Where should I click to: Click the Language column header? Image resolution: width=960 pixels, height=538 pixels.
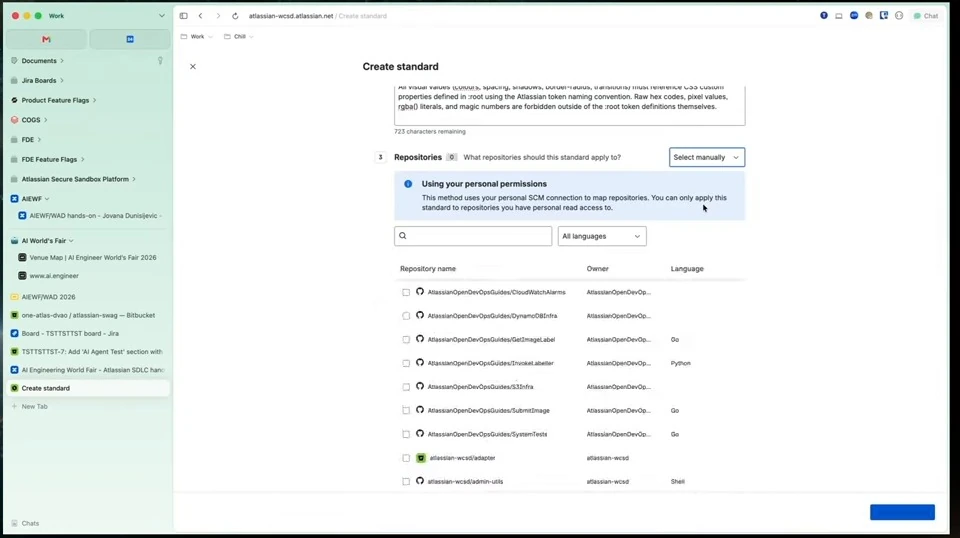click(687, 269)
